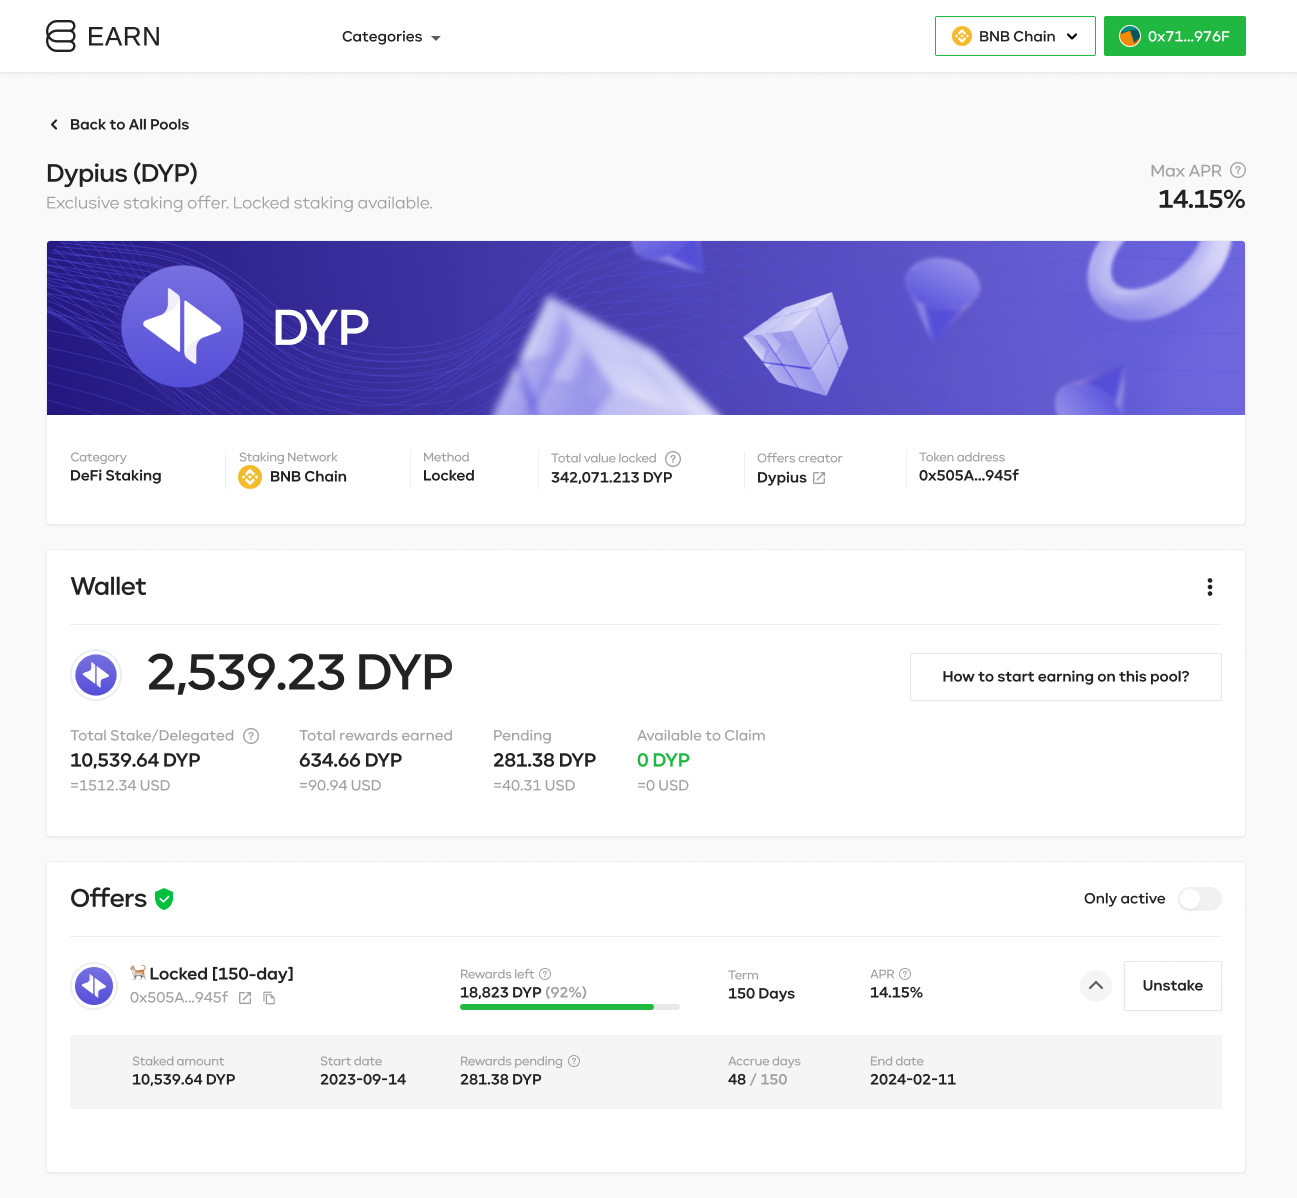Open Rewards pending info icon
Viewport: 1297px width, 1198px height.
coord(574,1061)
